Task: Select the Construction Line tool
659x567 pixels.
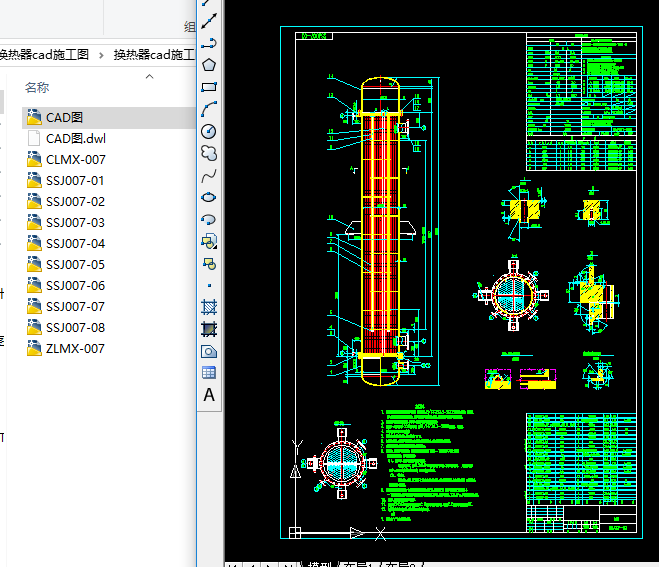Action: tap(209, 21)
